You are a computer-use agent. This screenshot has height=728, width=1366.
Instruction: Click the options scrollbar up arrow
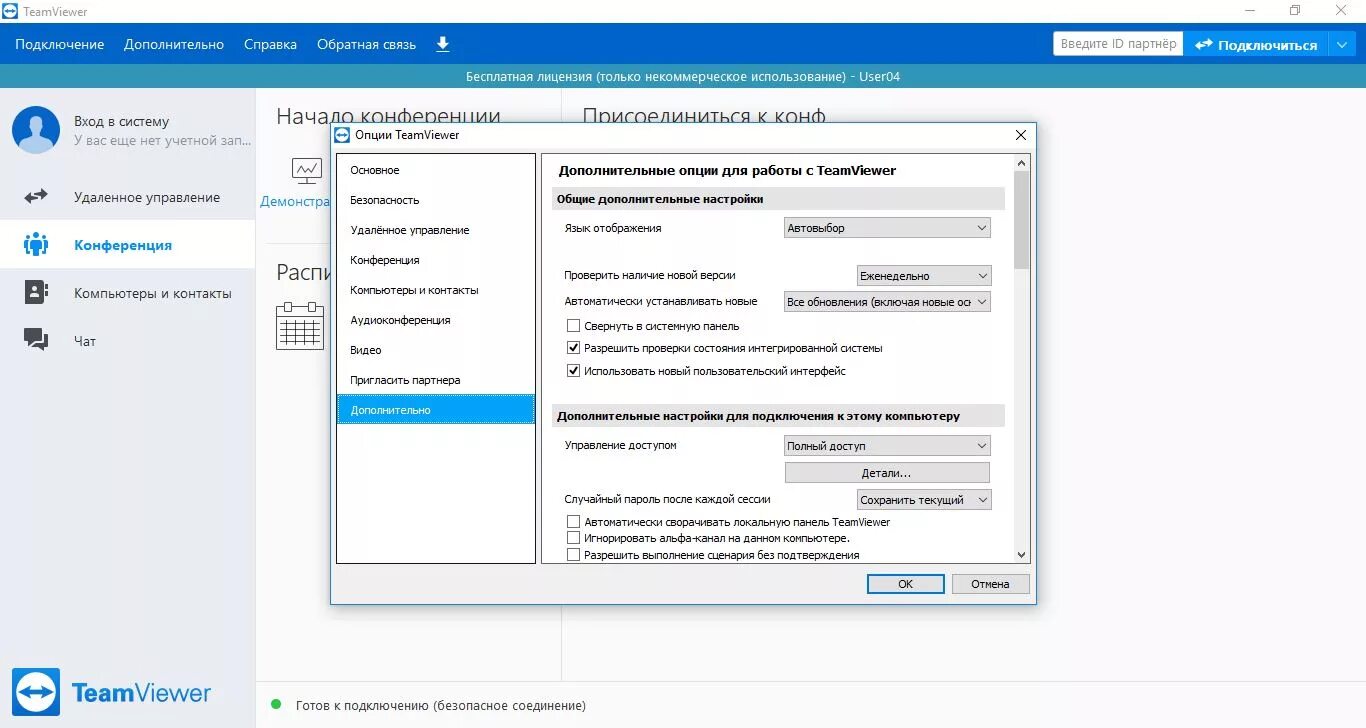(1021, 162)
